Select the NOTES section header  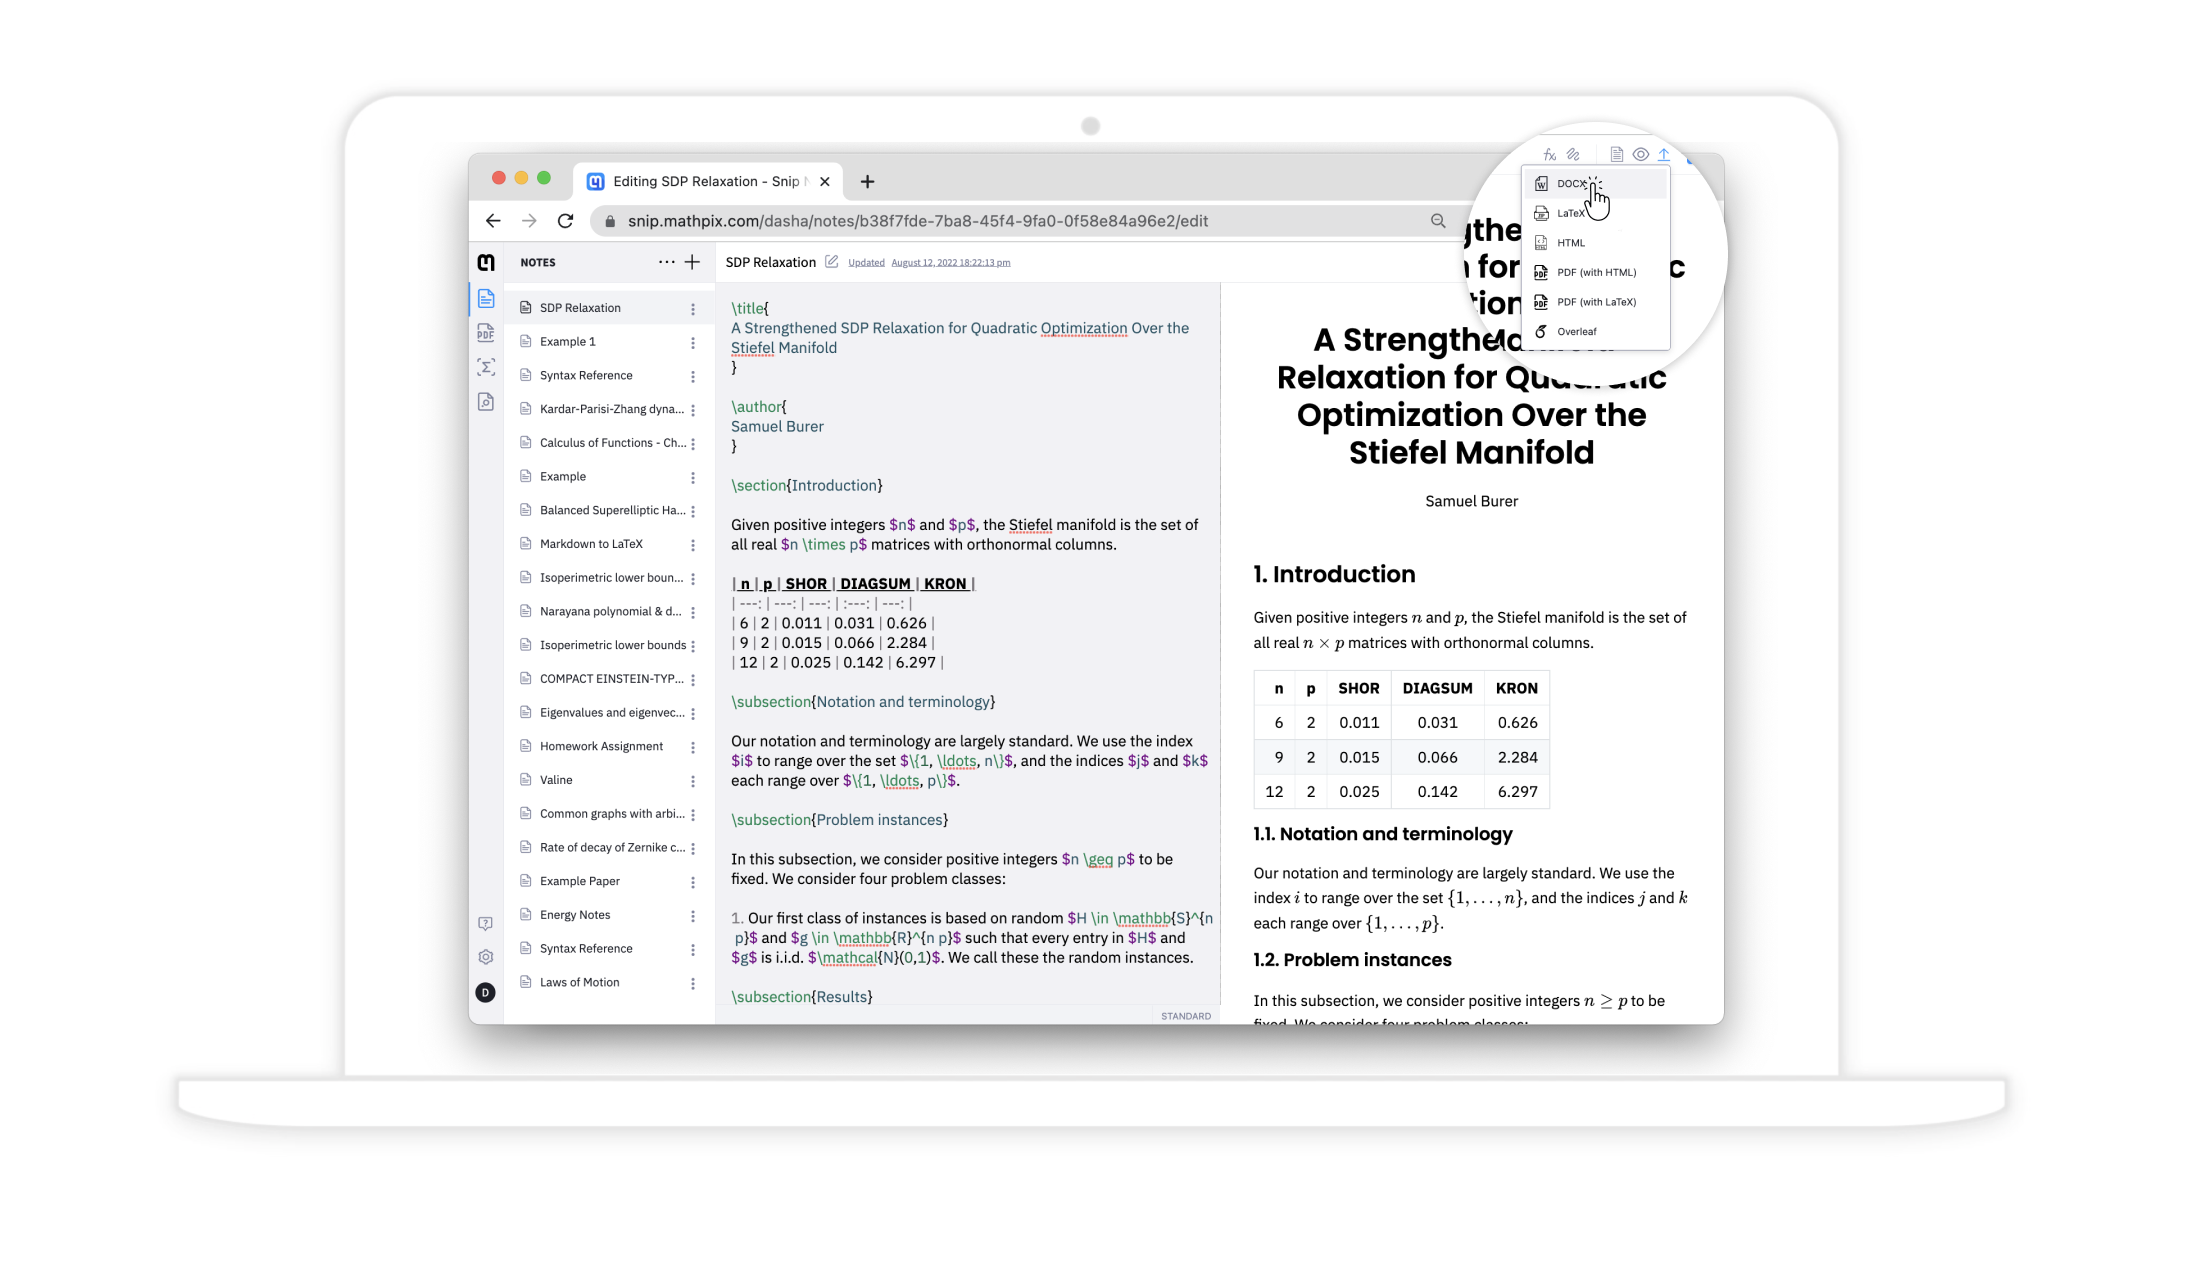pyautogui.click(x=538, y=262)
